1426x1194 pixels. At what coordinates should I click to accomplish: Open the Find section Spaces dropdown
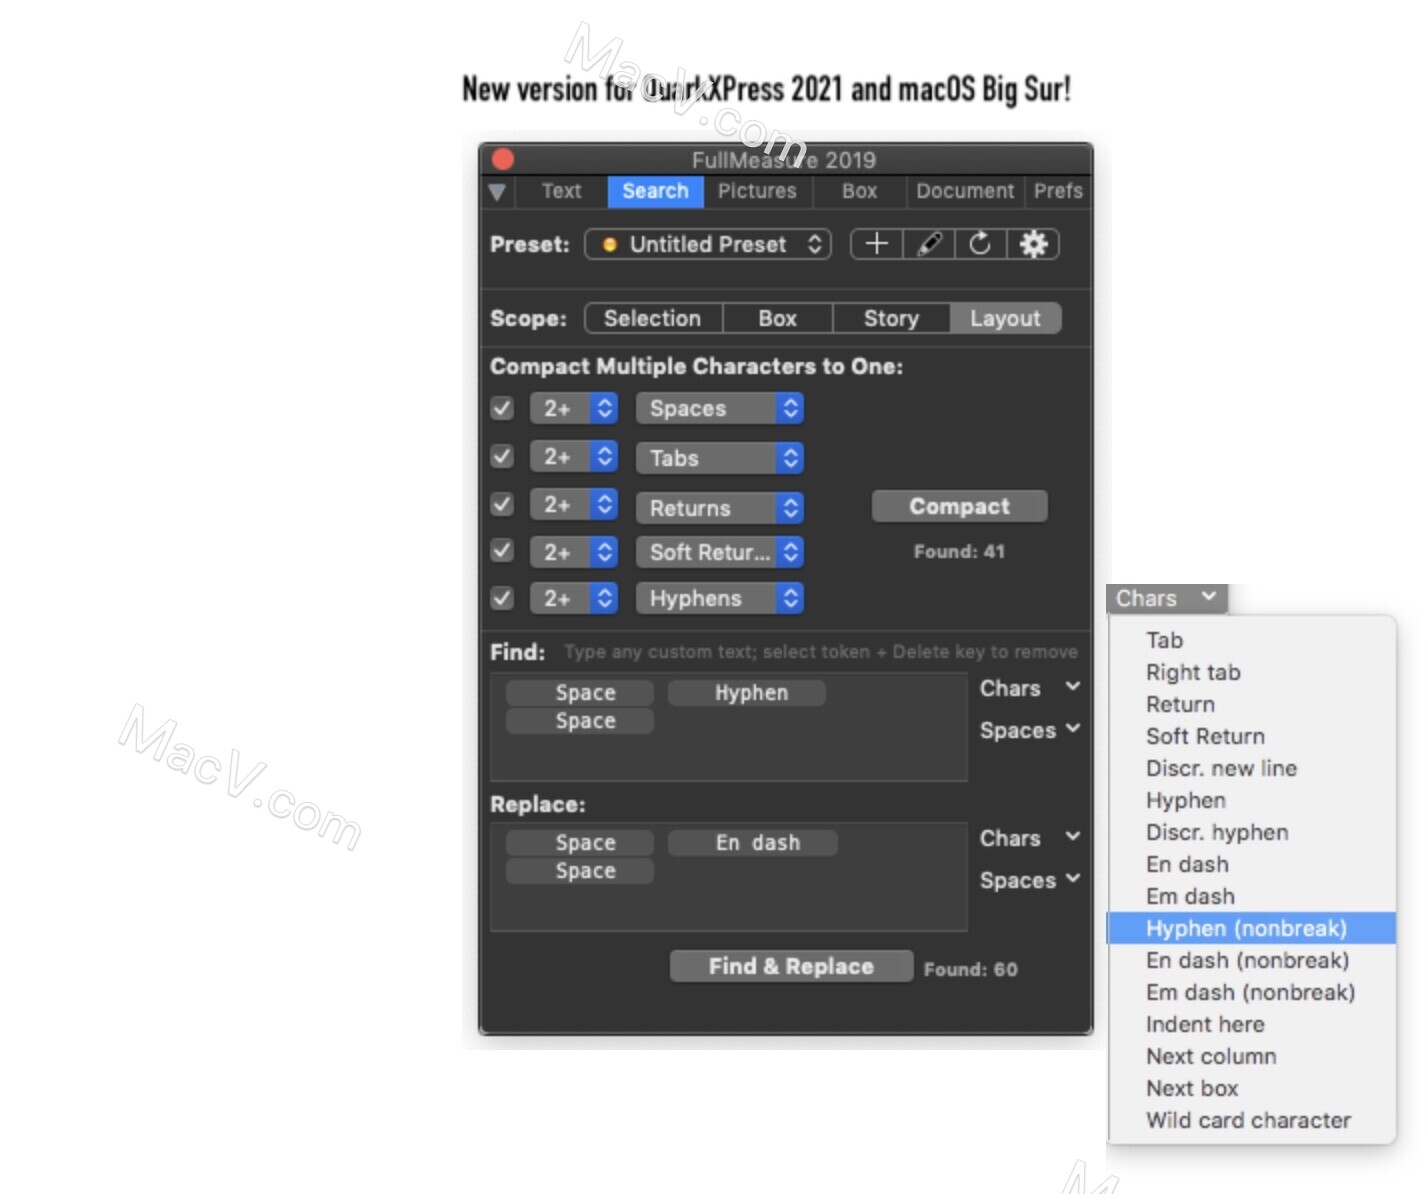point(1029,730)
